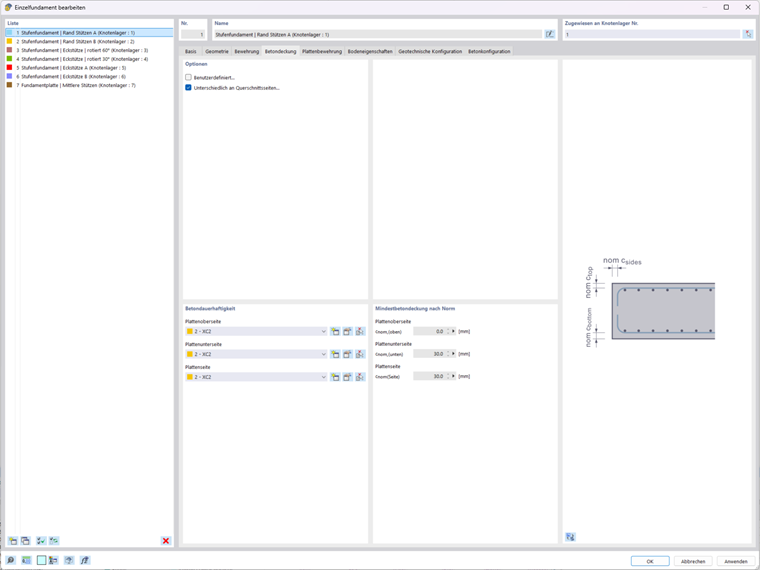760x570 pixels.
Task: Select list item 1 Stufenfundament Rand Stützen A
Action: point(89,33)
